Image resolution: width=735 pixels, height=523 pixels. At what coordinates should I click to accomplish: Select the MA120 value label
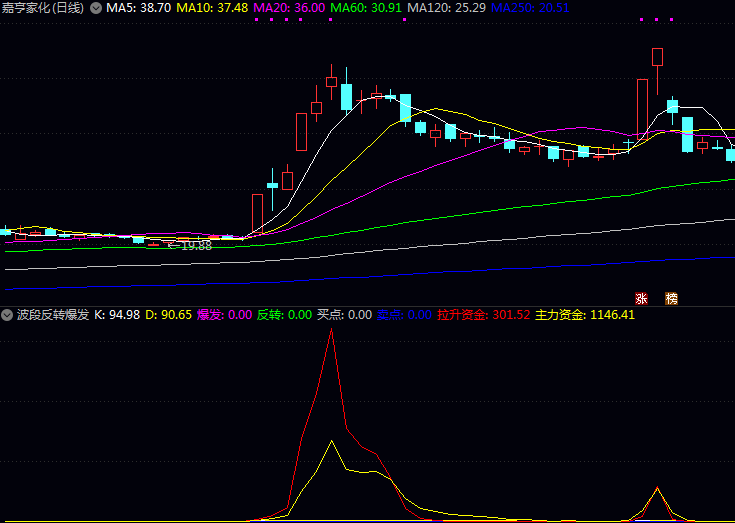click(x=447, y=8)
